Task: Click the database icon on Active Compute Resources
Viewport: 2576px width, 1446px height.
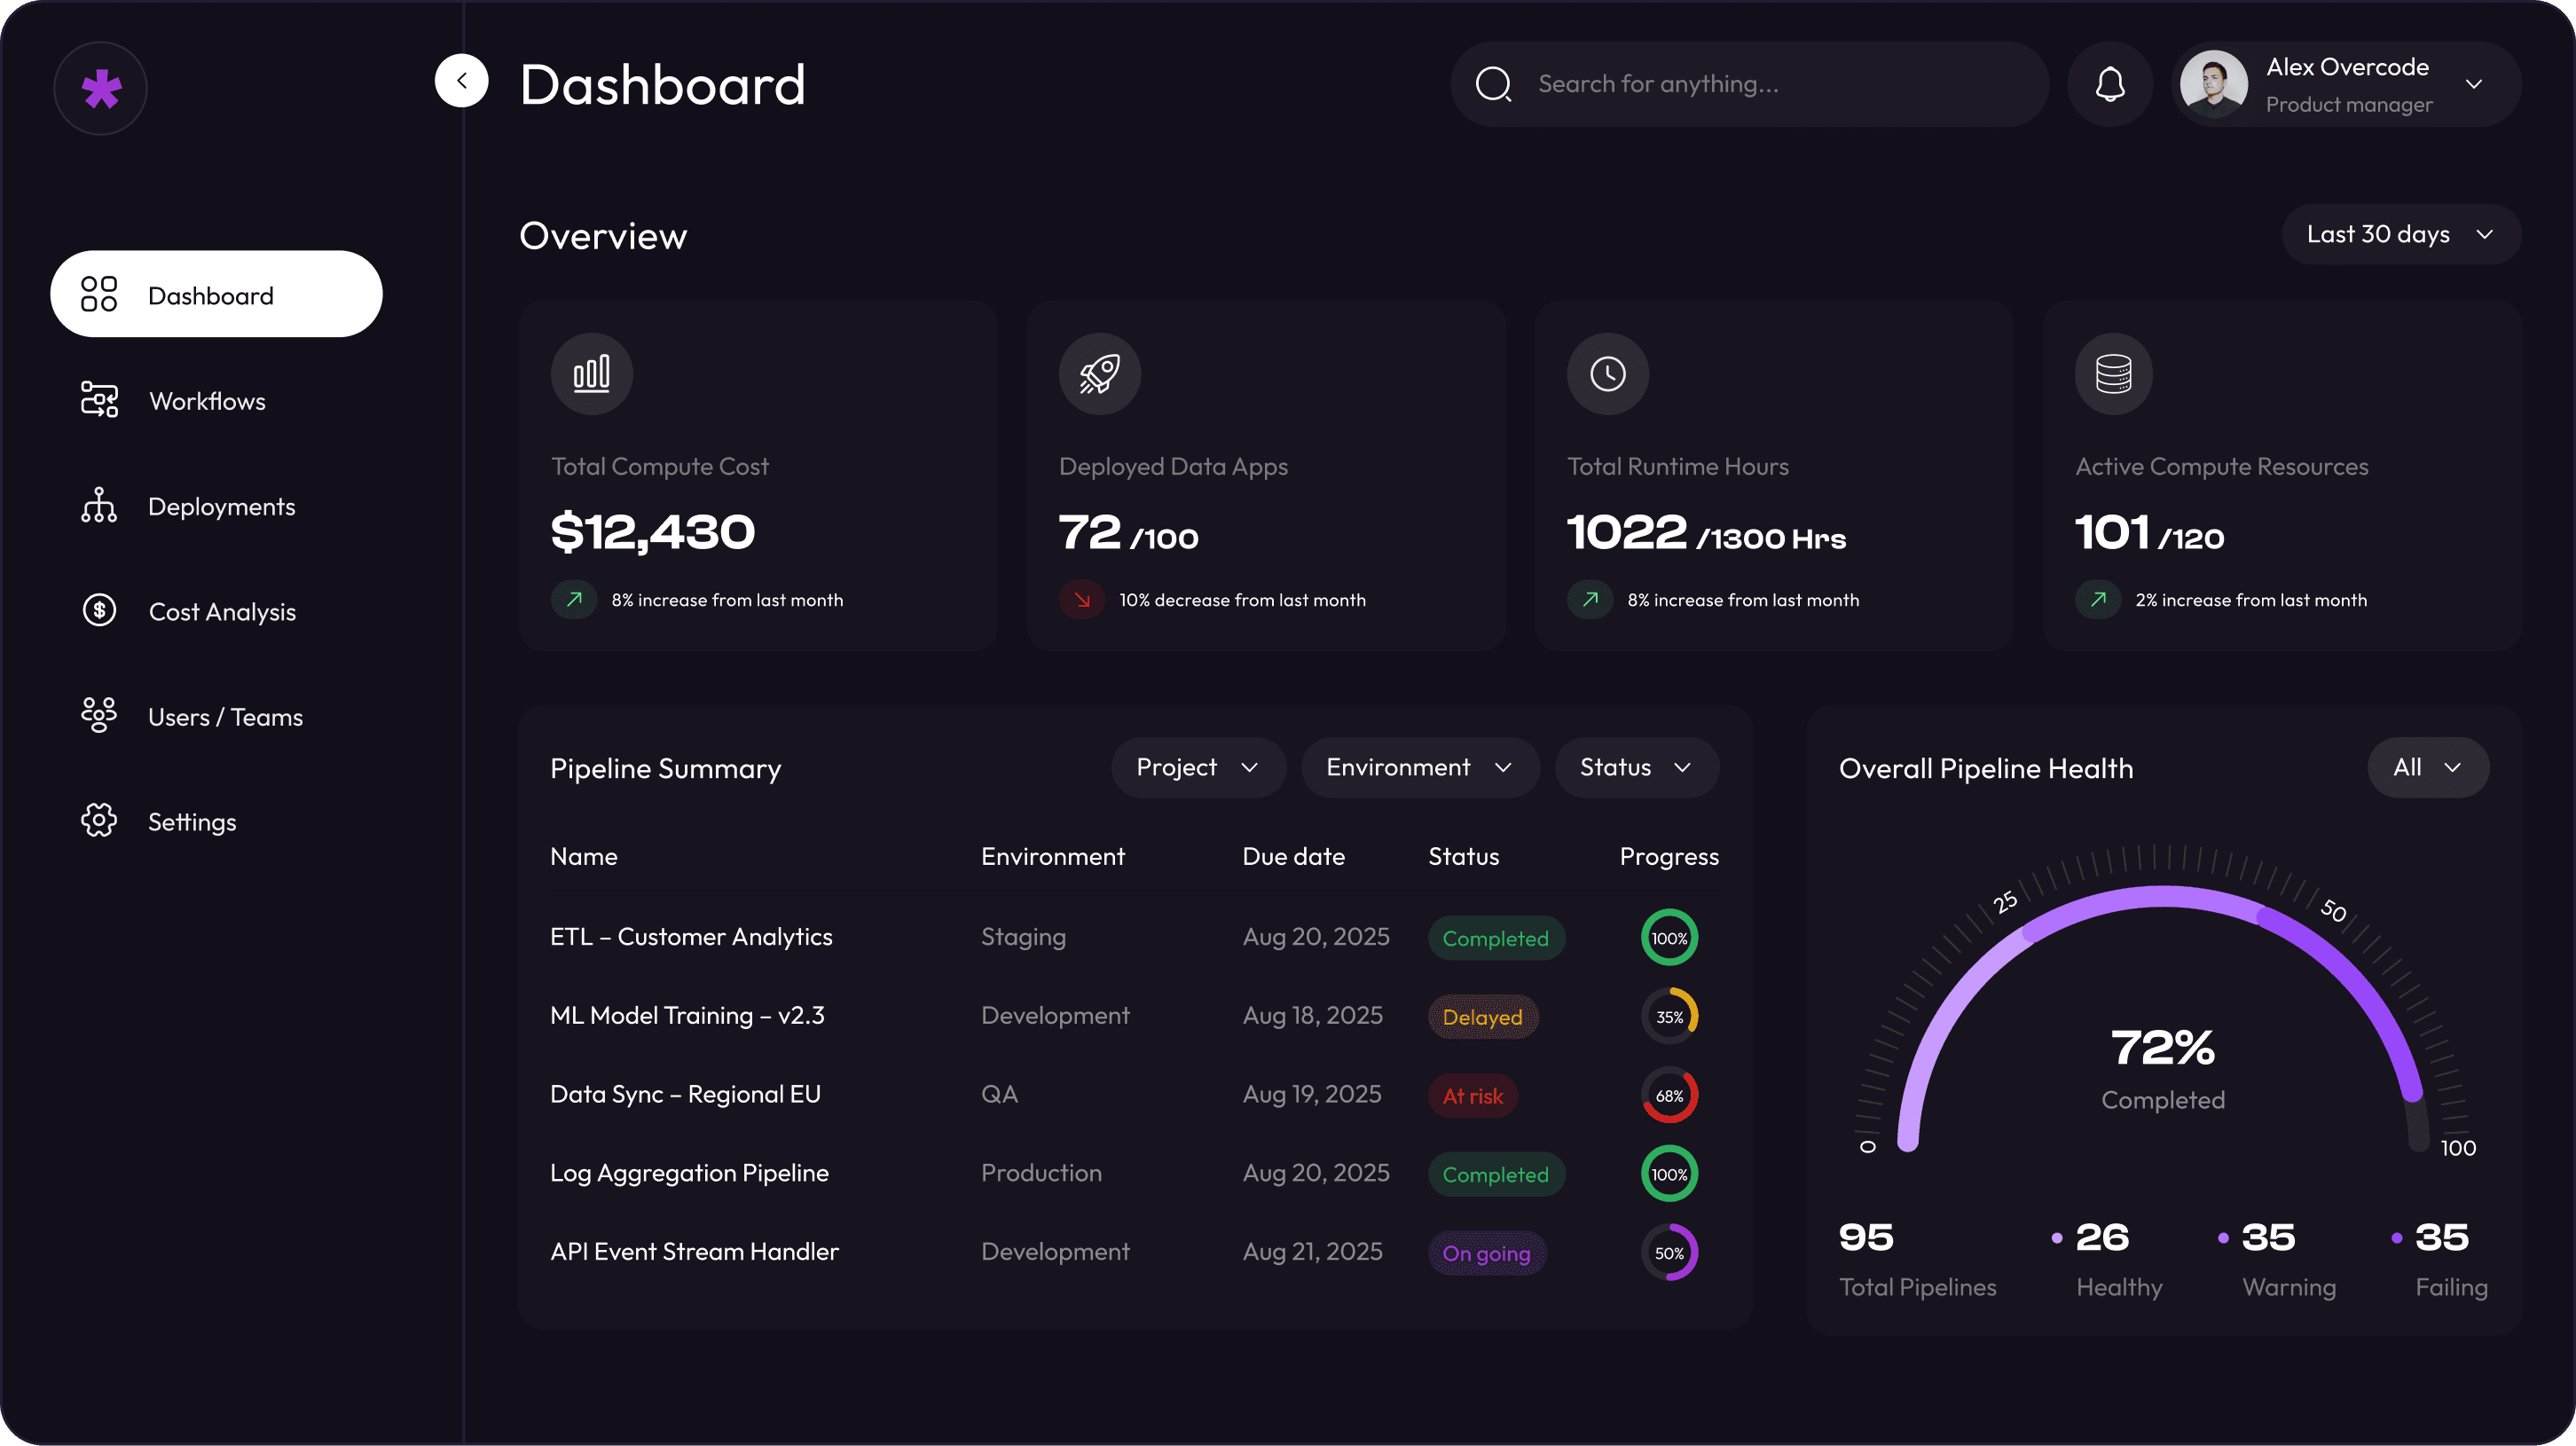Action: (2112, 373)
